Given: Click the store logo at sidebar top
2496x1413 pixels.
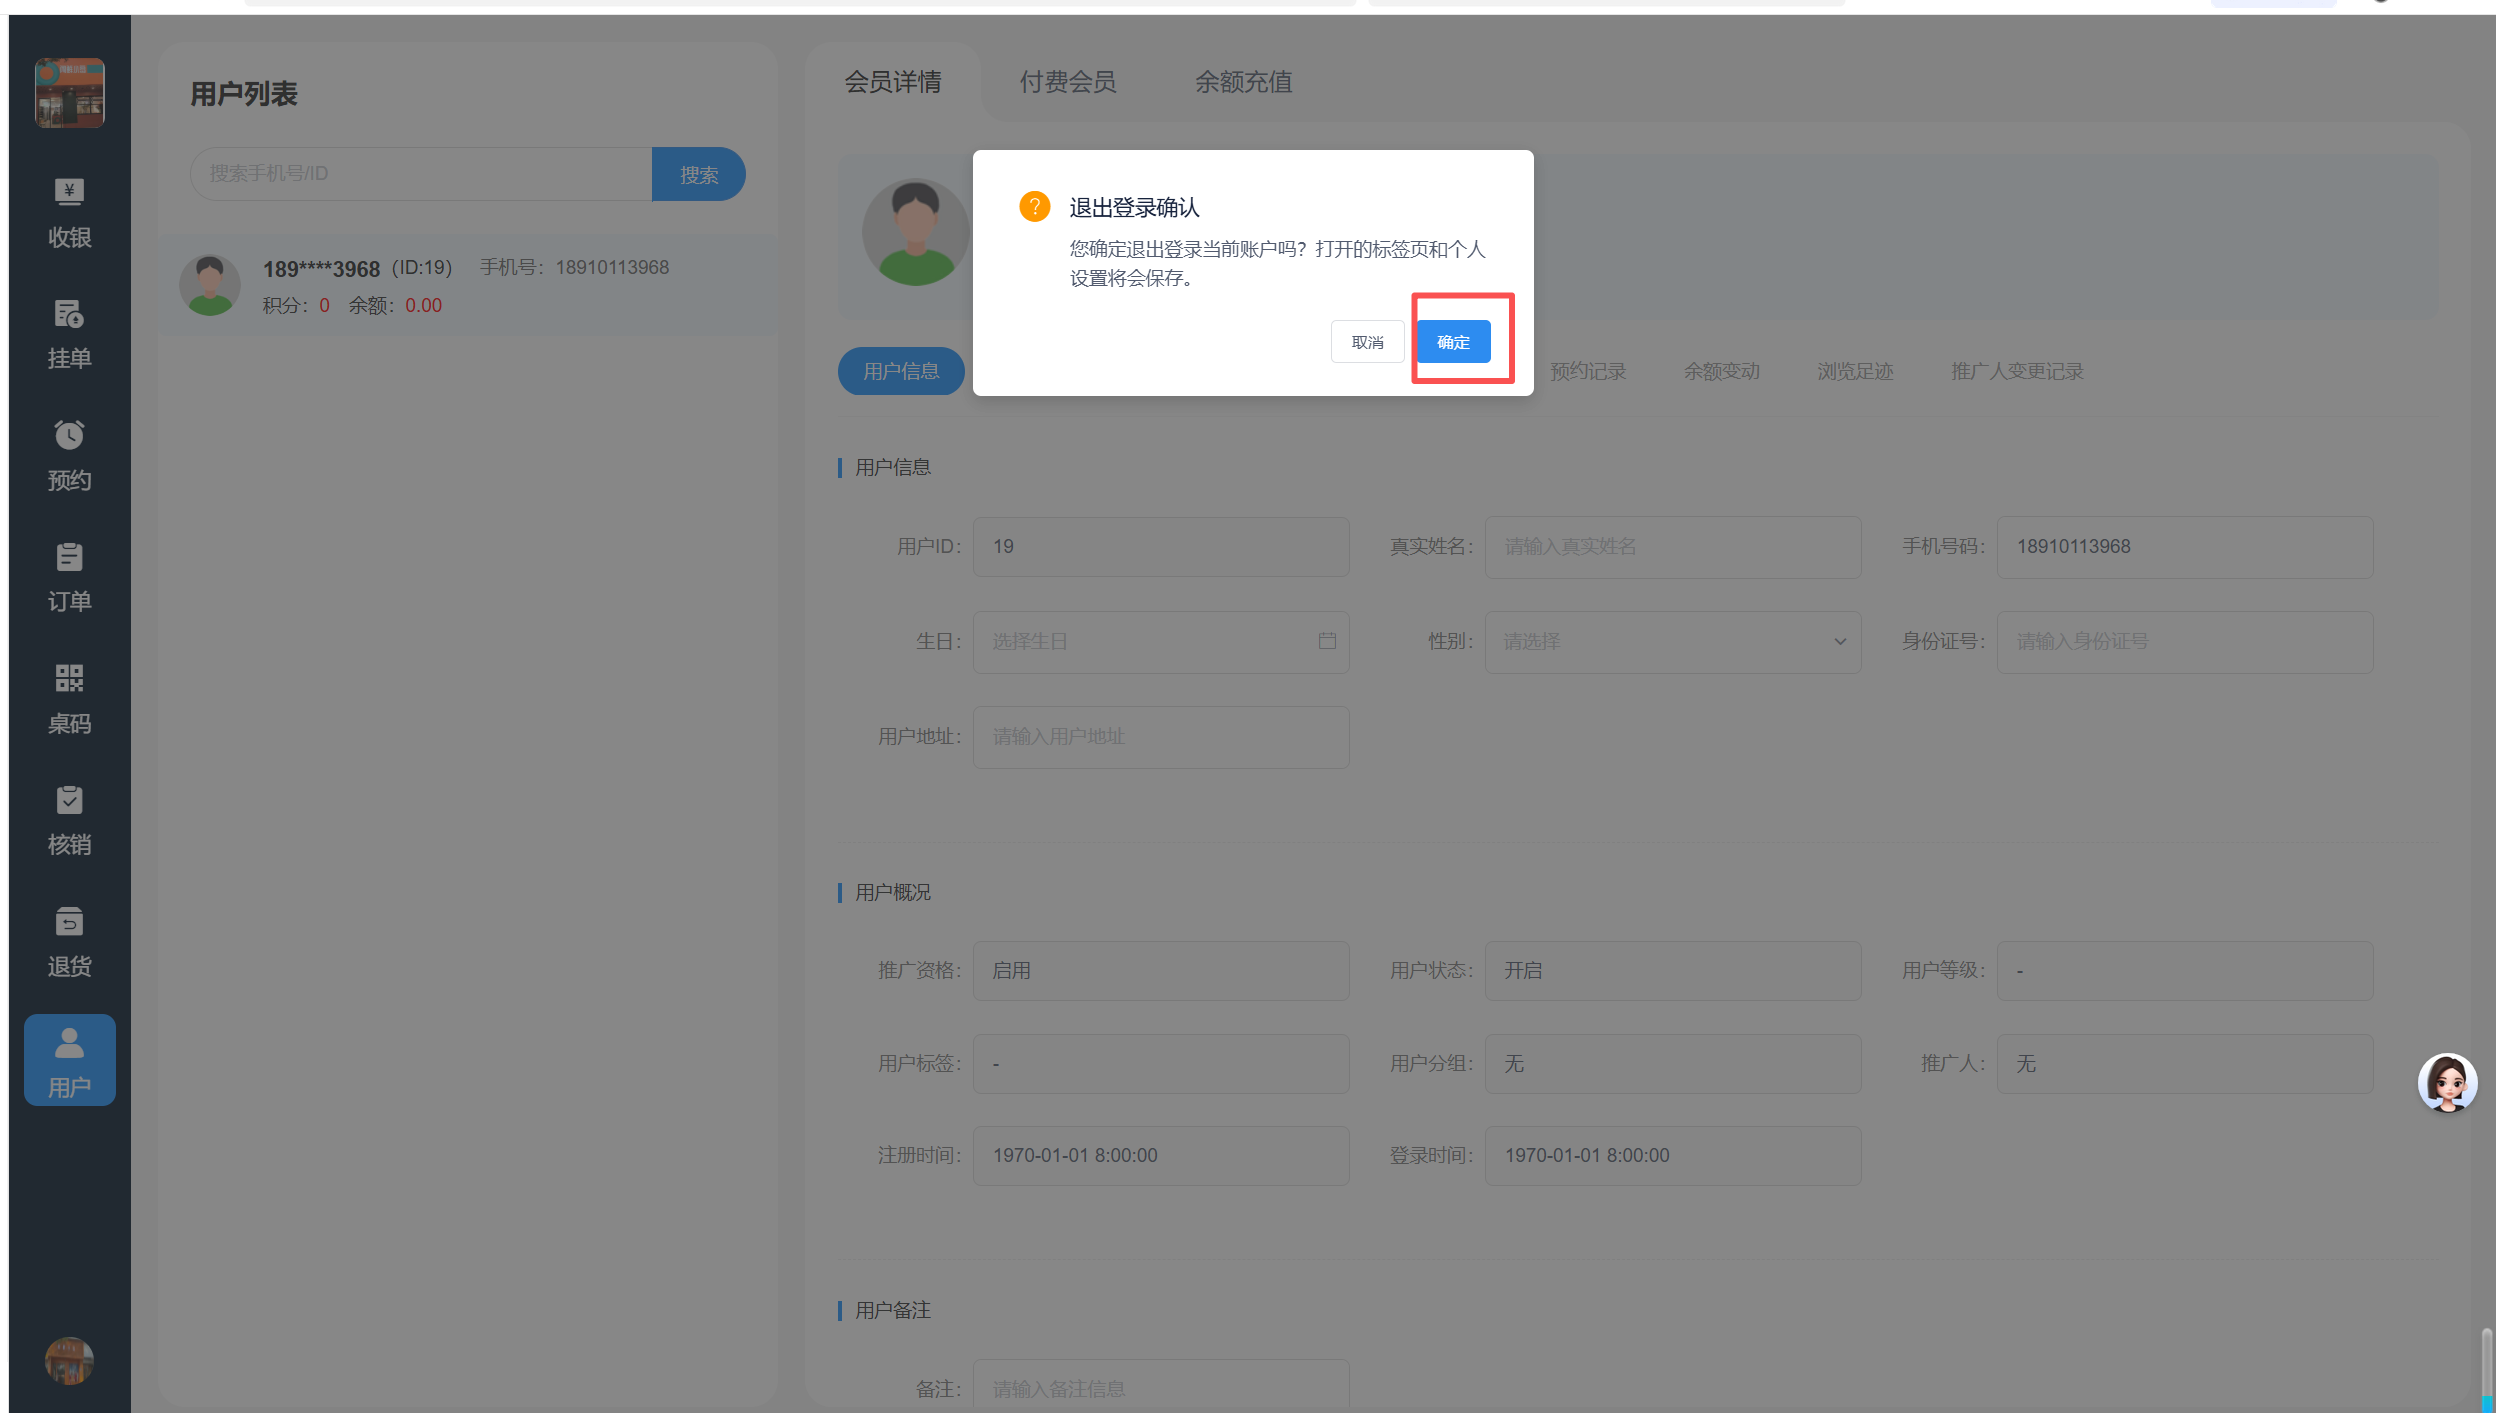Looking at the screenshot, I should point(69,93).
